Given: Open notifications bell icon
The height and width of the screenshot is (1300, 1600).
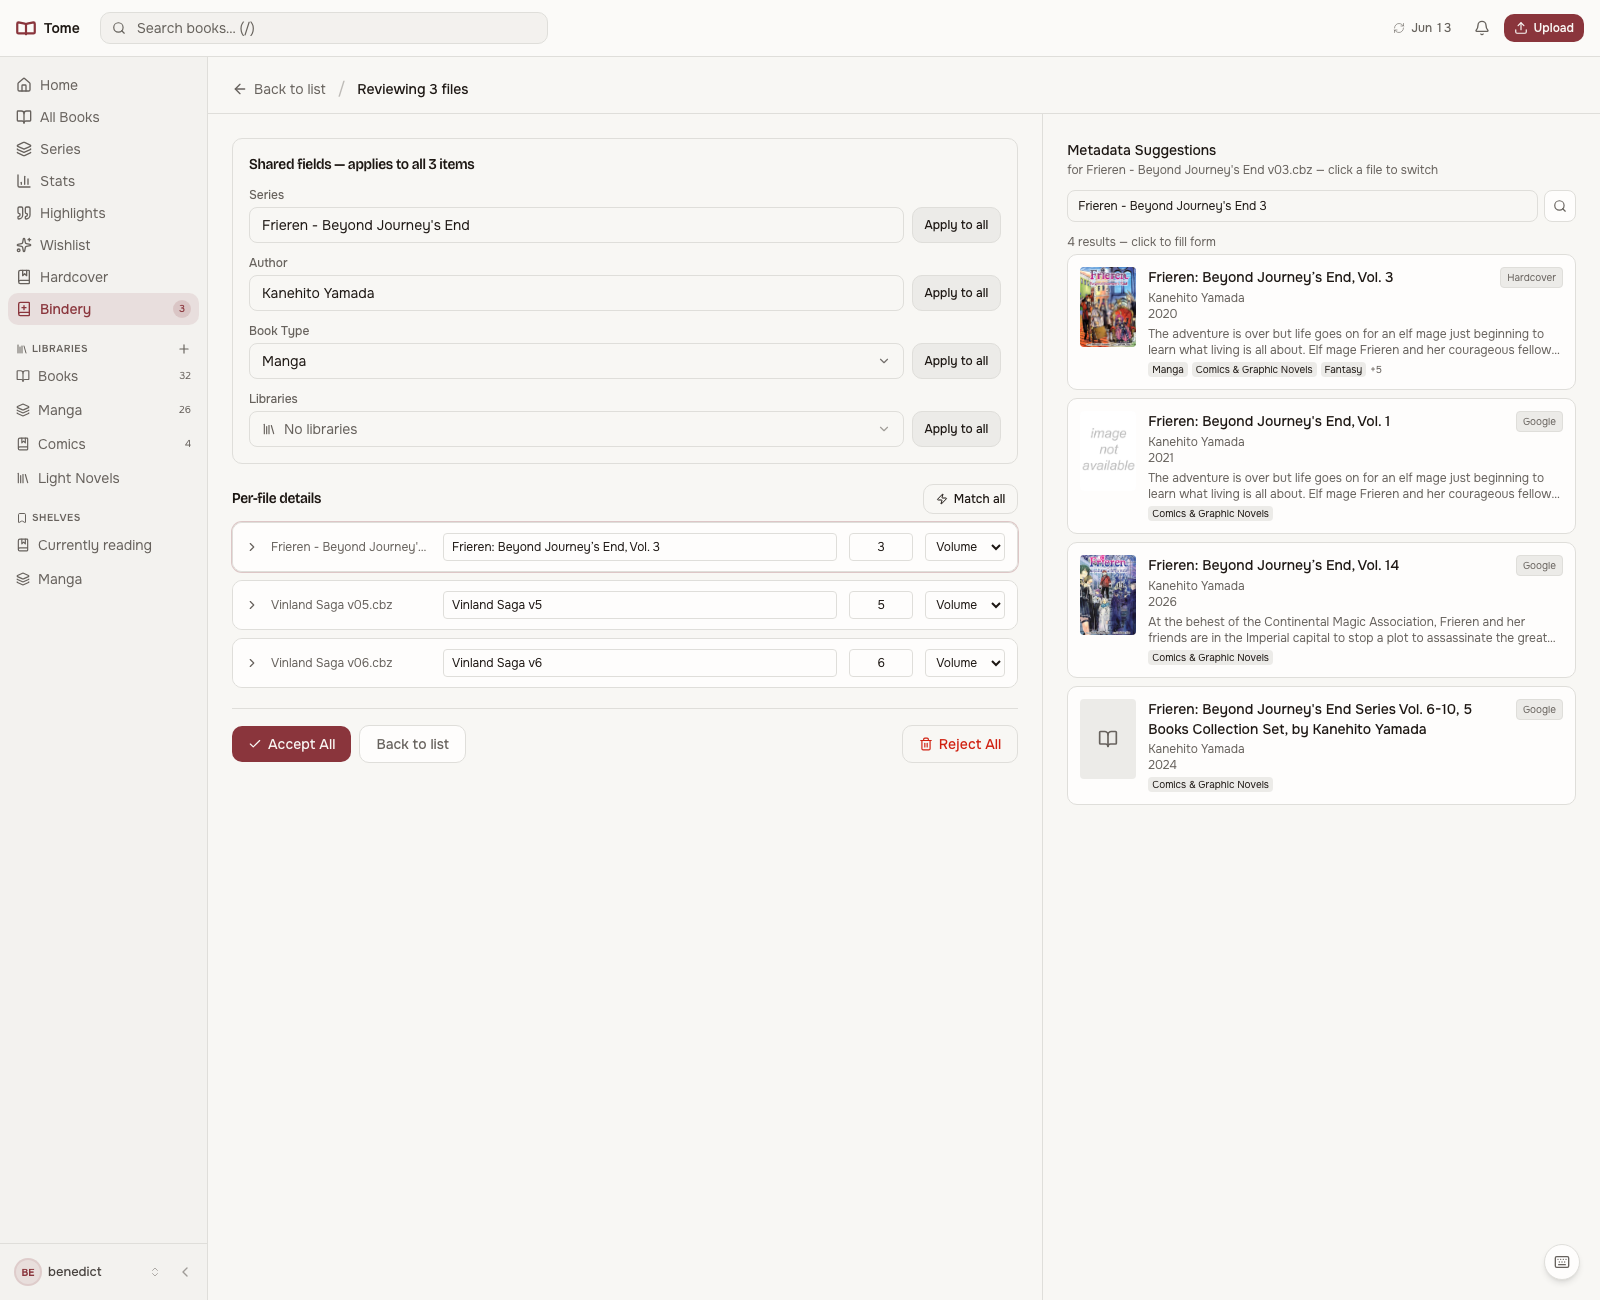Looking at the screenshot, I should pyautogui.click(x=1482, y=28).
